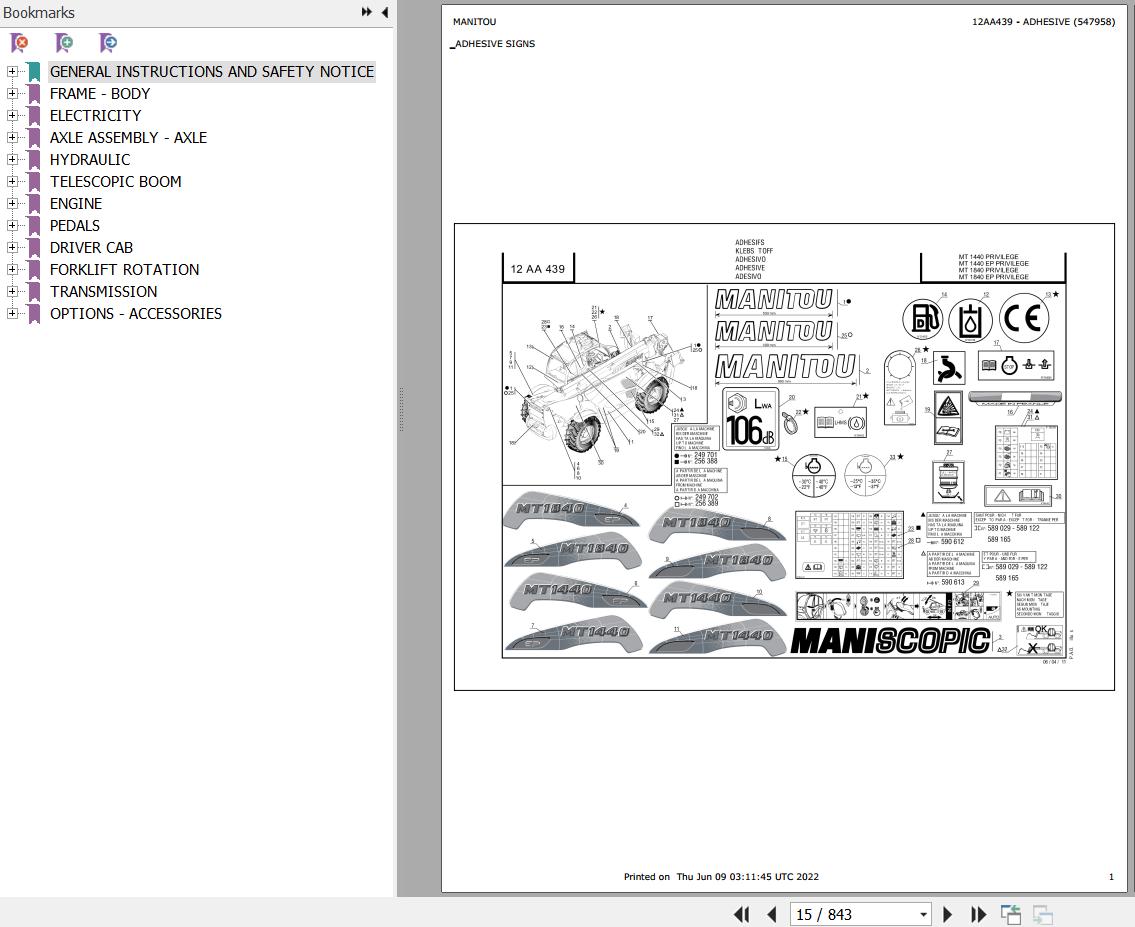The image size is (1135, 927).
Task: Click the Bookmarks panel title
Action: [39, 12]
